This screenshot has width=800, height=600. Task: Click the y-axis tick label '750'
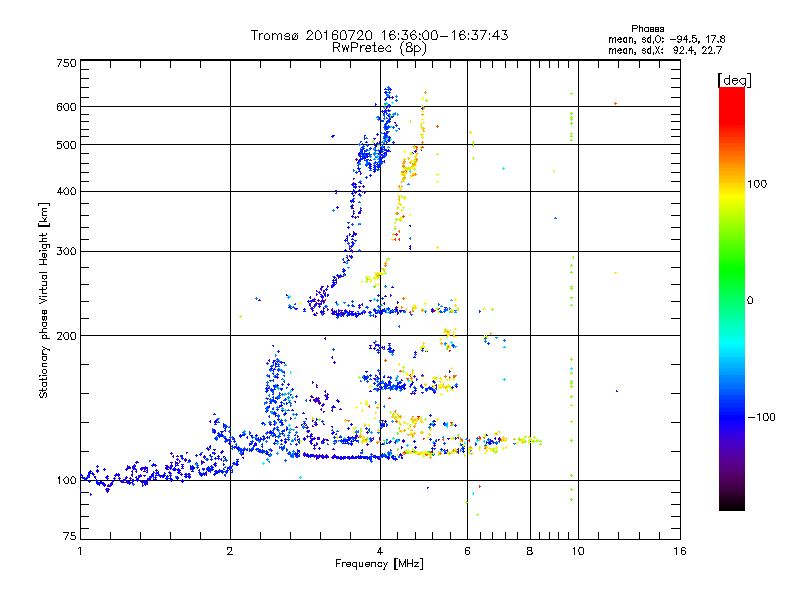click(x=66, y=63)
